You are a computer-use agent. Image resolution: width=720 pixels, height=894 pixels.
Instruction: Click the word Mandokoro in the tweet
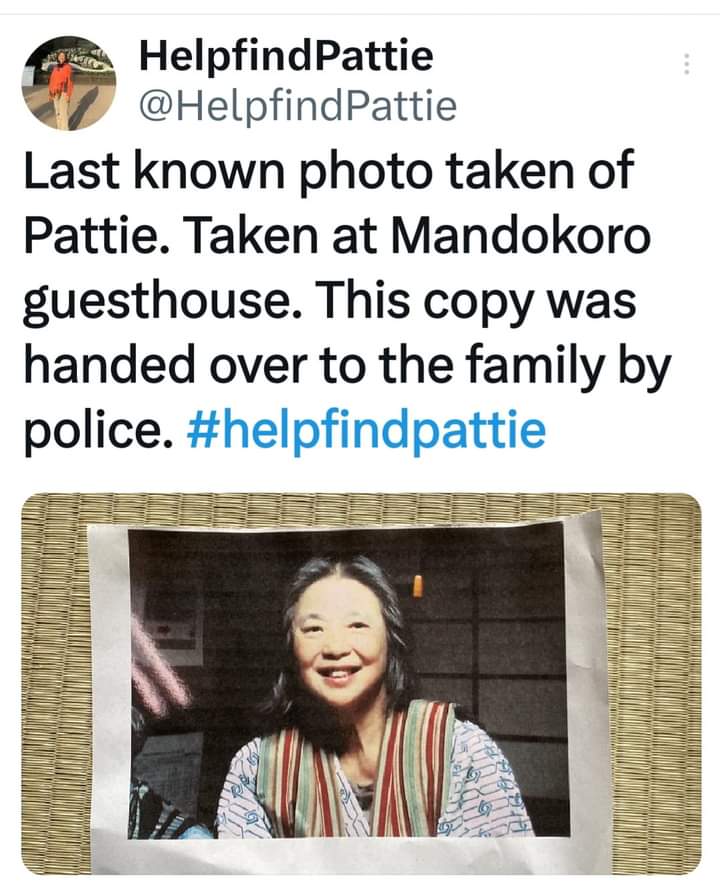[520, 235]
